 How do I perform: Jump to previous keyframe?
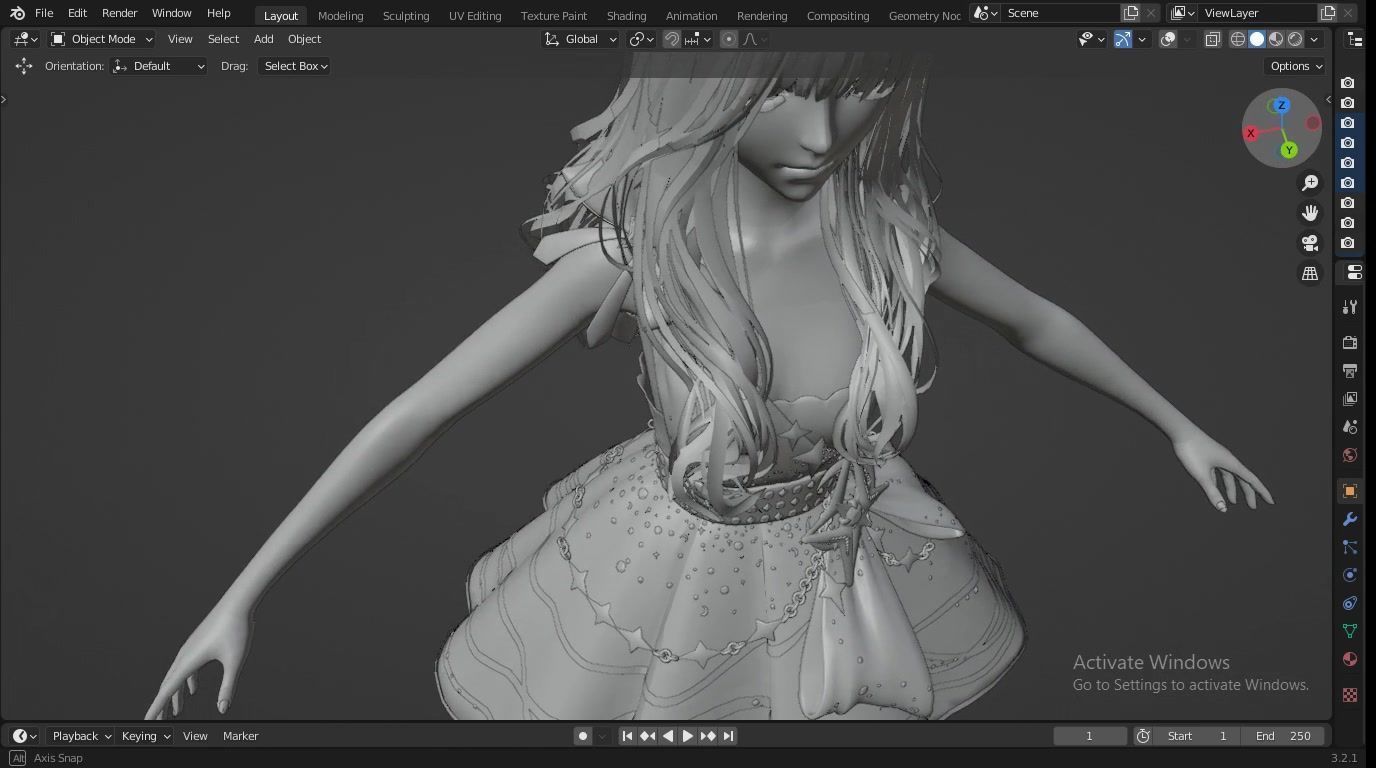click(647, 736)
